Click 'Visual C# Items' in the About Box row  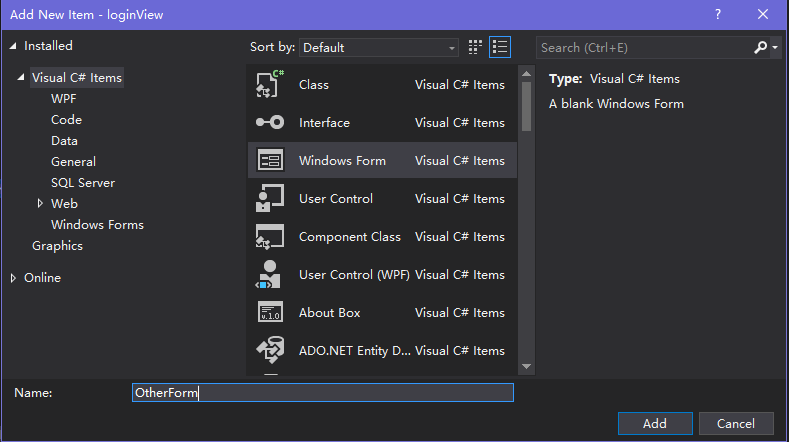[460, 313]
